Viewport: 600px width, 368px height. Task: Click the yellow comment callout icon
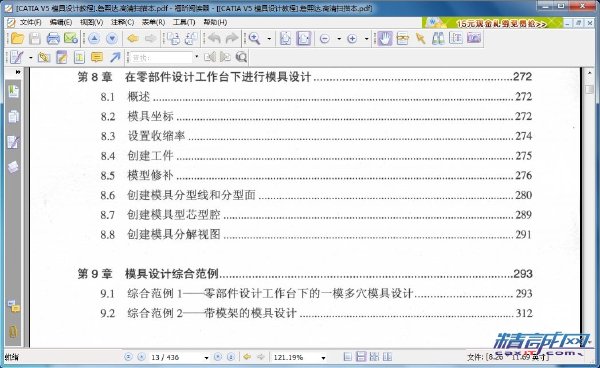(97, 58)
